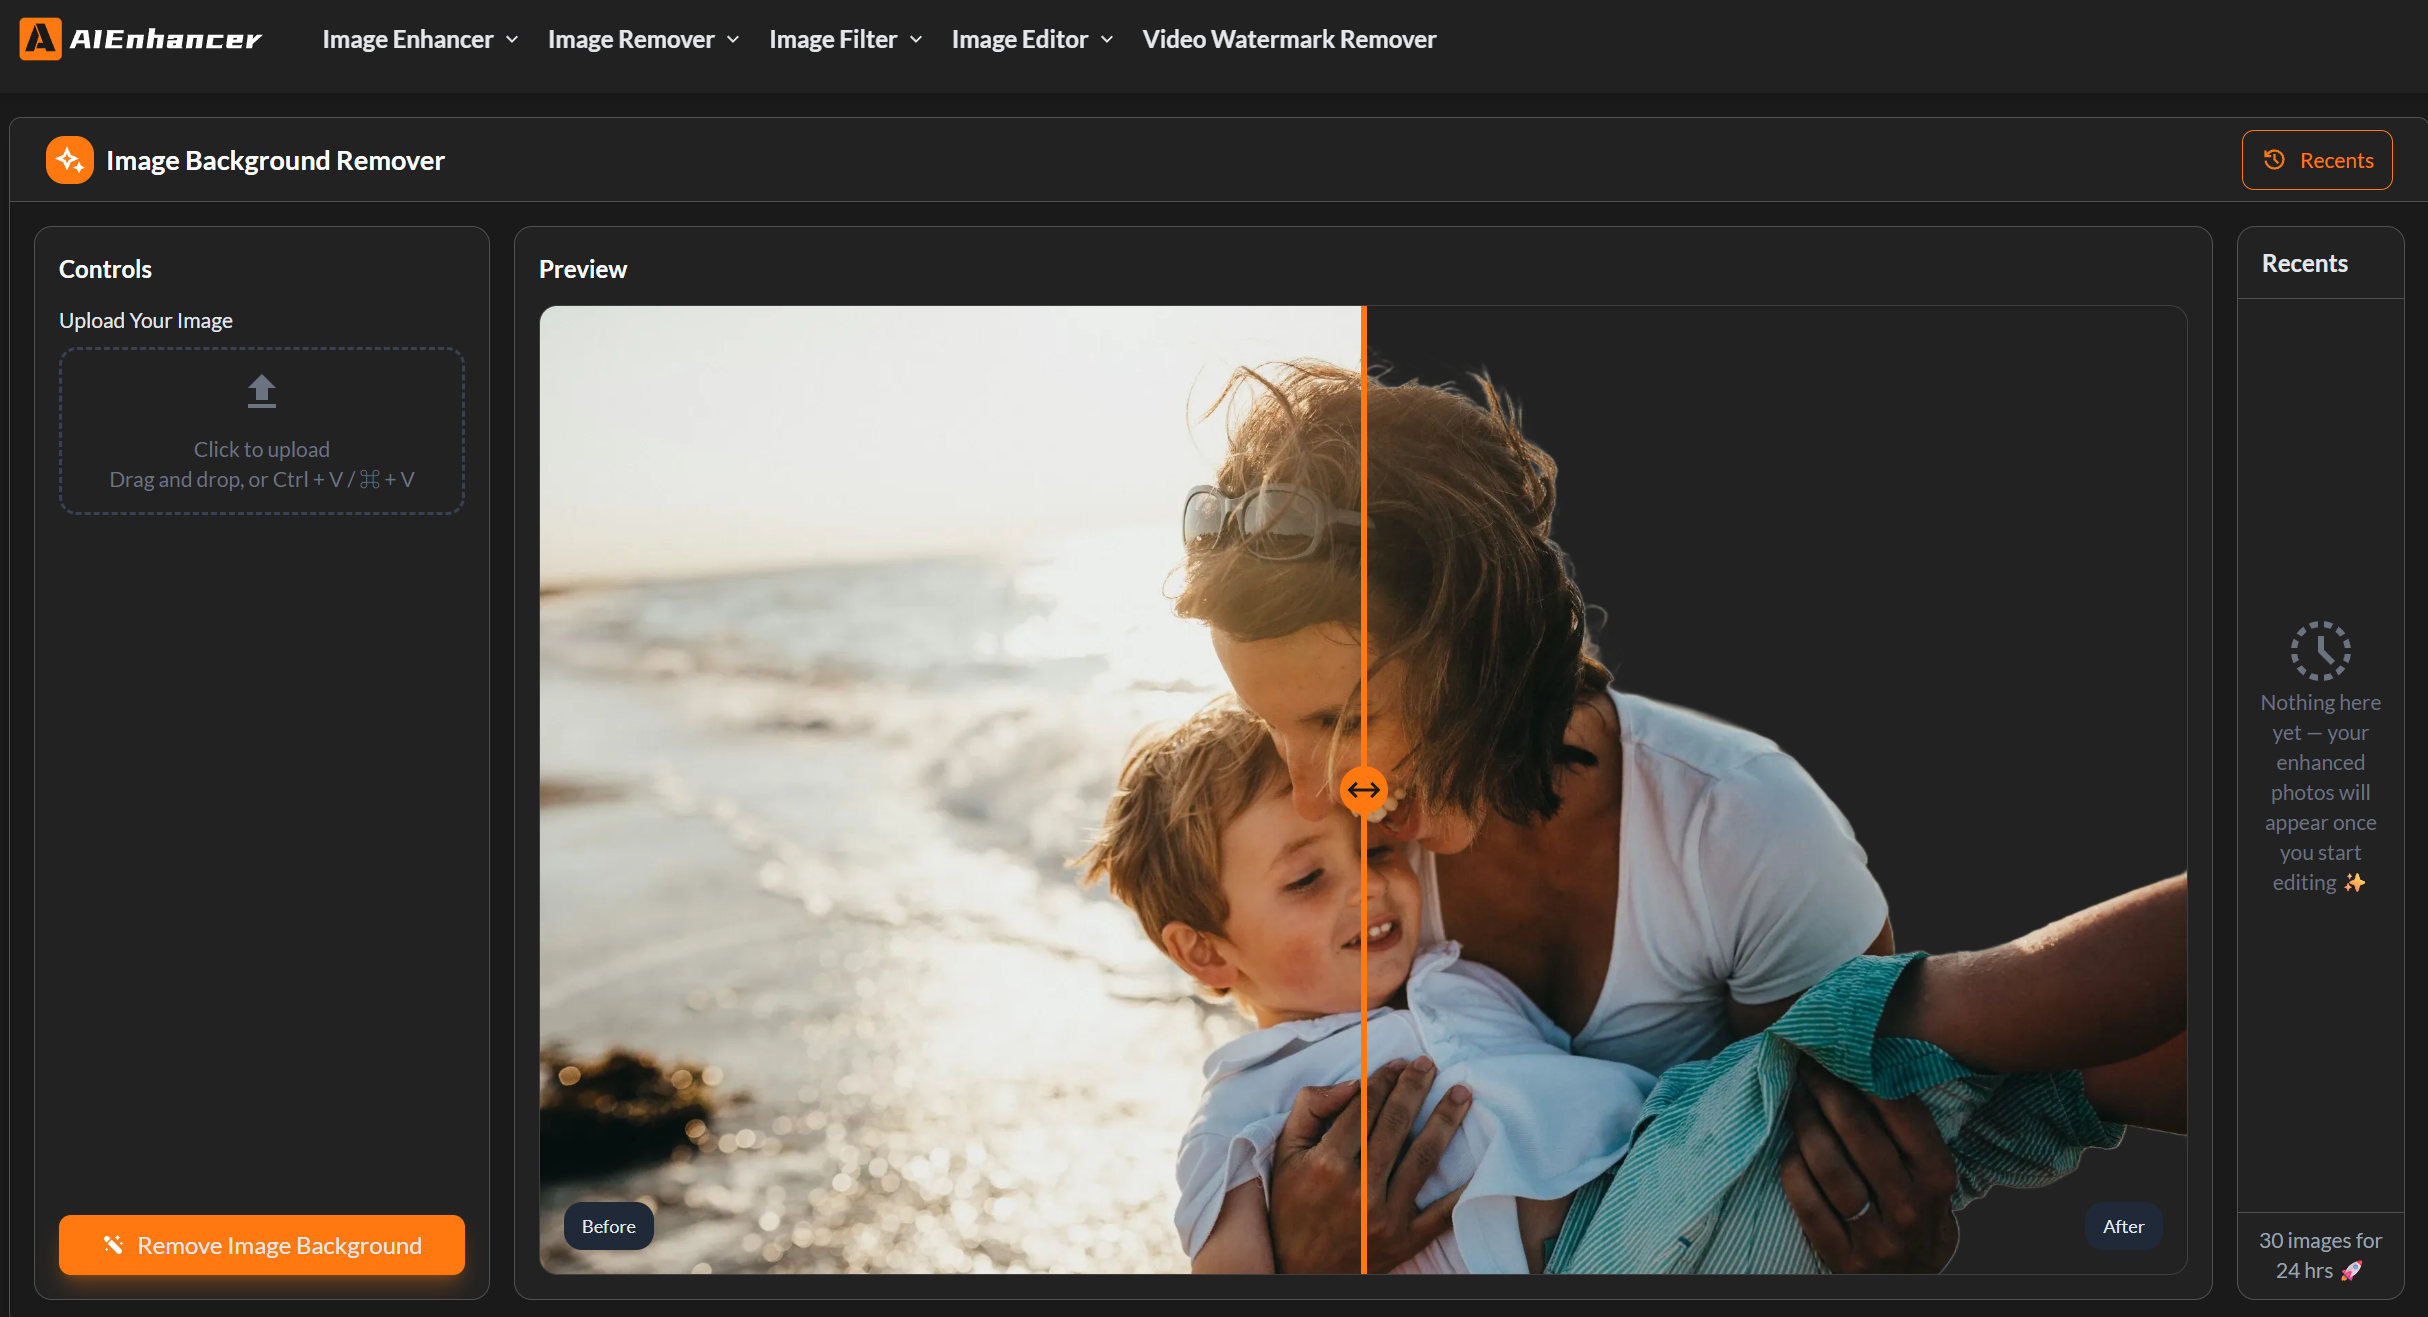Open the Image Editor menu
Screen dimensions: 2428x1317
(1019, 40)
